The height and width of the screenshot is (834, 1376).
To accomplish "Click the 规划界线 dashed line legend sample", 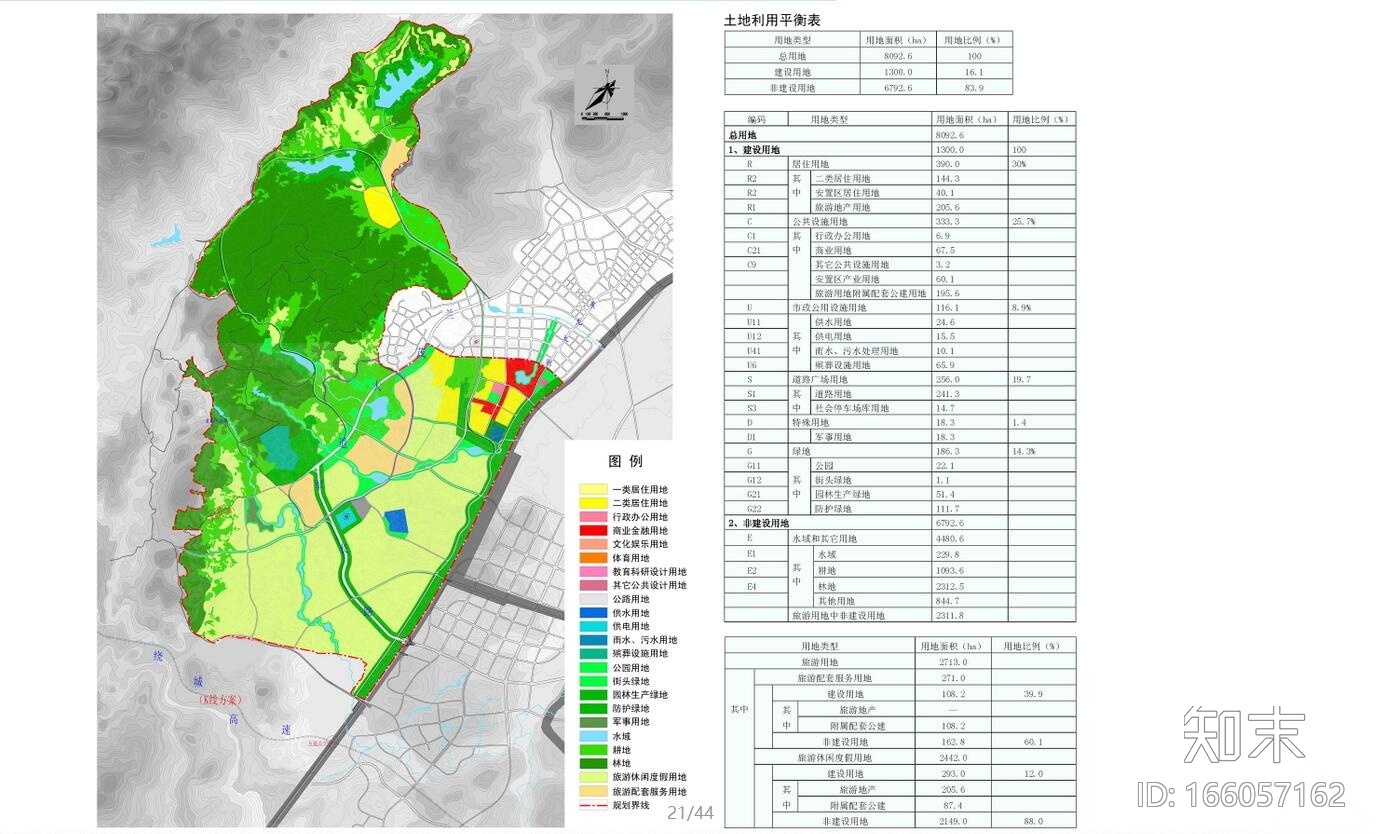I will point(593,805).
